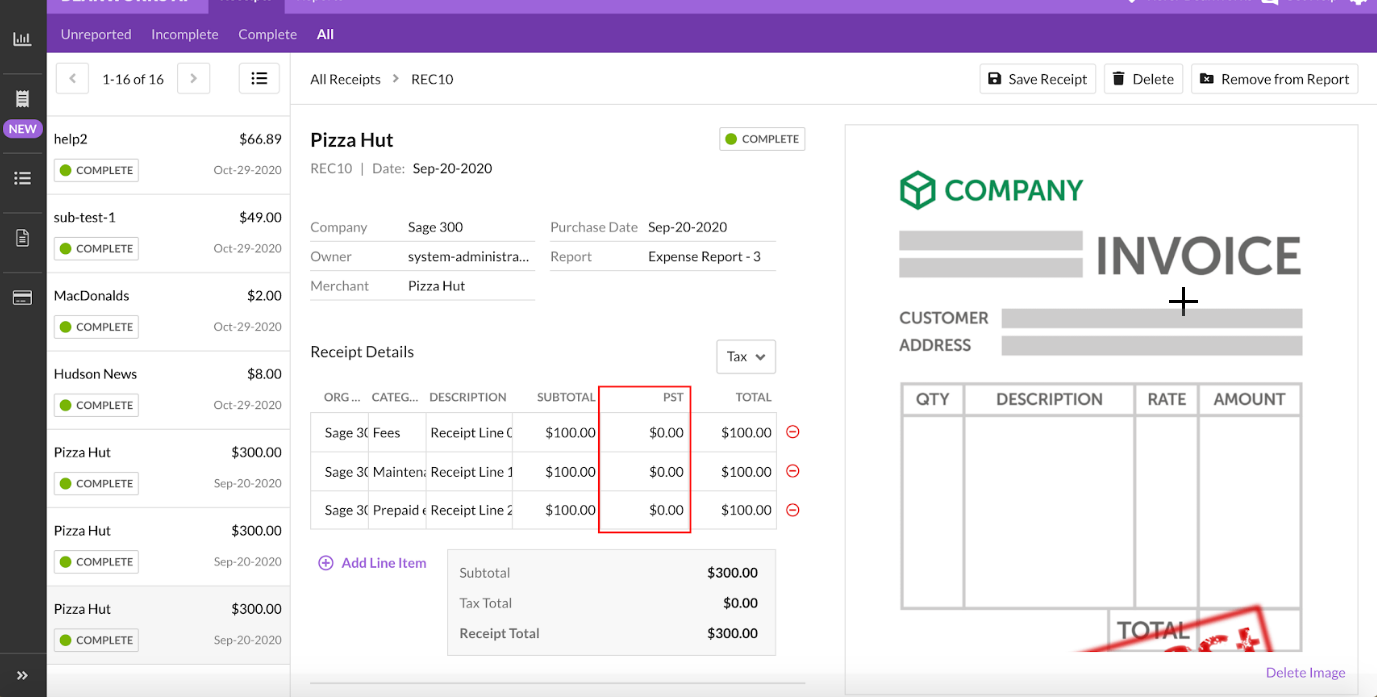Click Remove from Report button
The image size is (1377, 697).
pos(1274,79)
